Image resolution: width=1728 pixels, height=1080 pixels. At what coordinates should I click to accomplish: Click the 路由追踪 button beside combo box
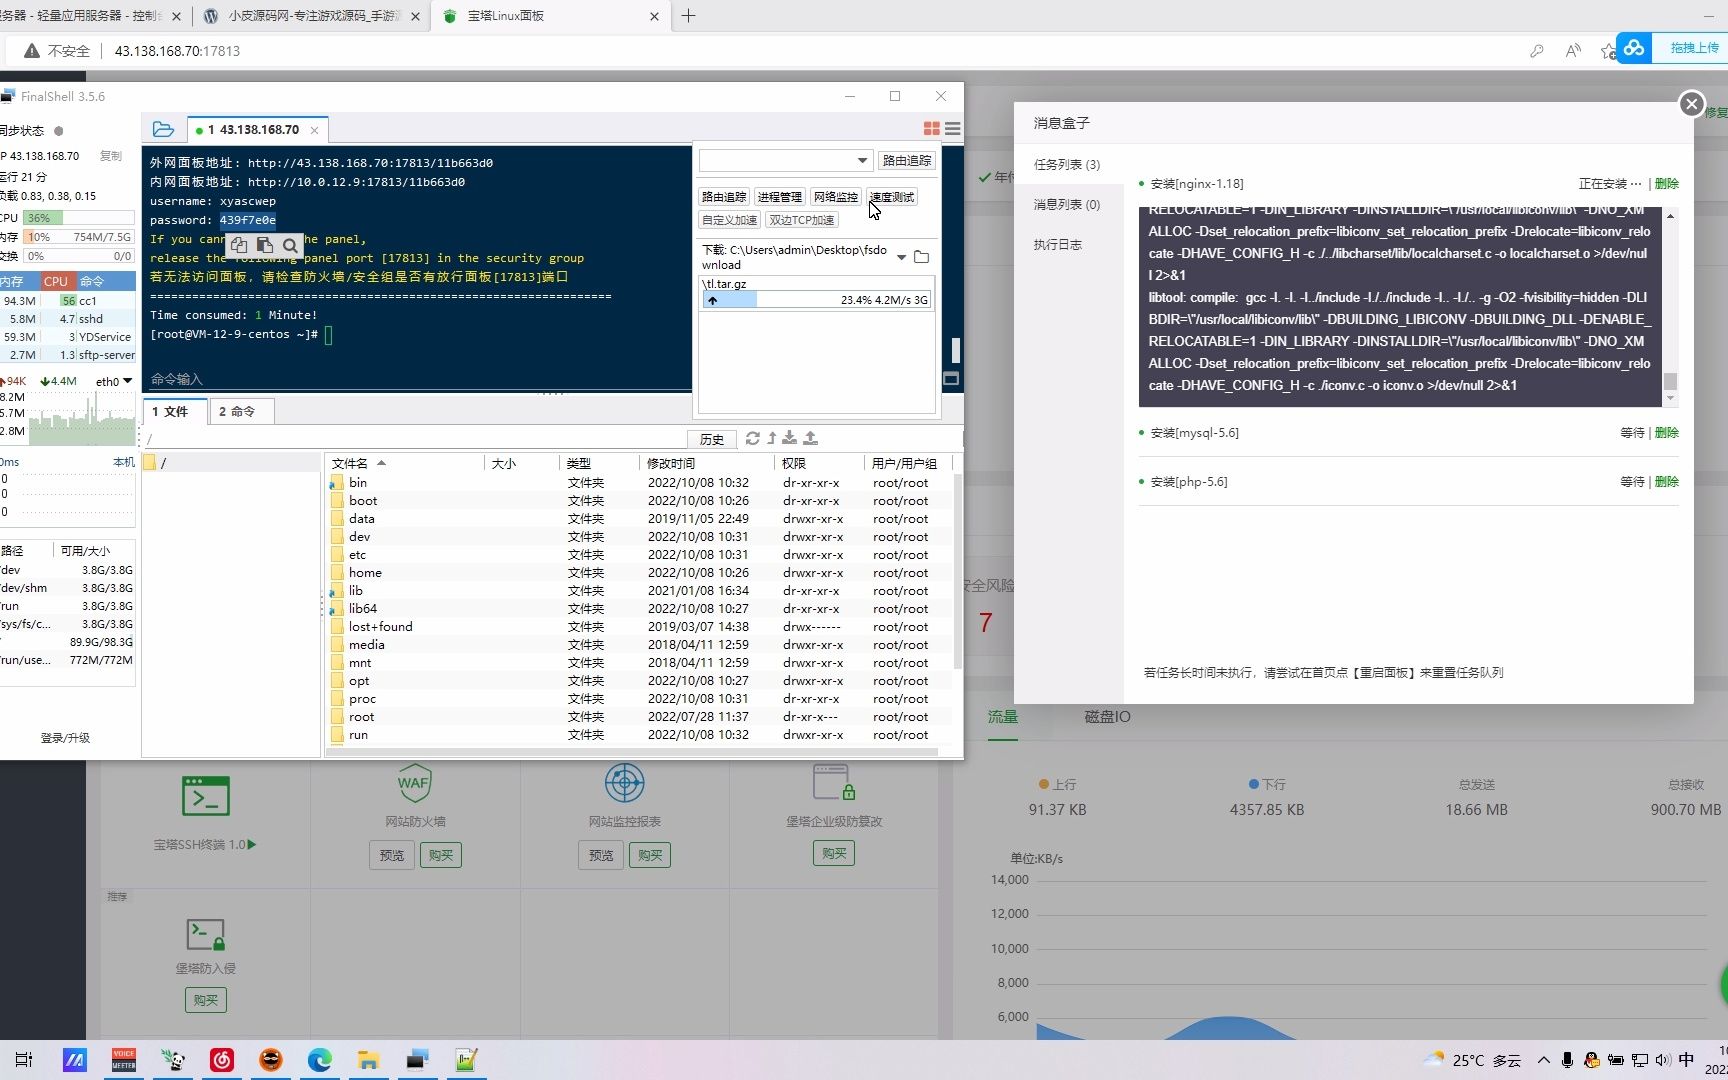(x=907, y=160)
